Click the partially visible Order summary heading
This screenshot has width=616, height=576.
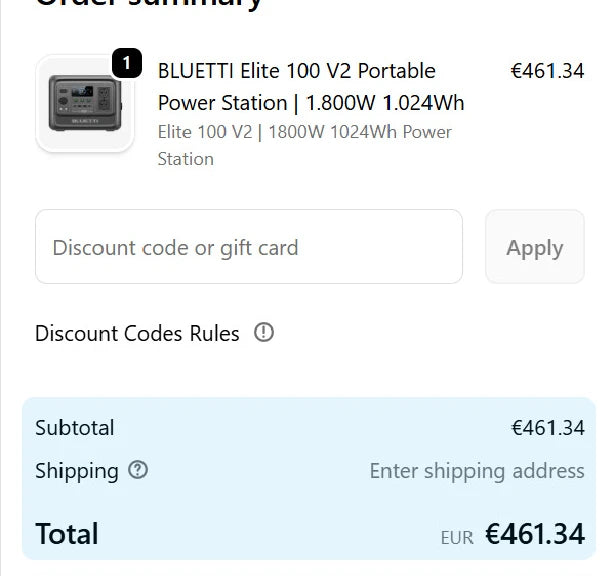(x=150, y=4)
